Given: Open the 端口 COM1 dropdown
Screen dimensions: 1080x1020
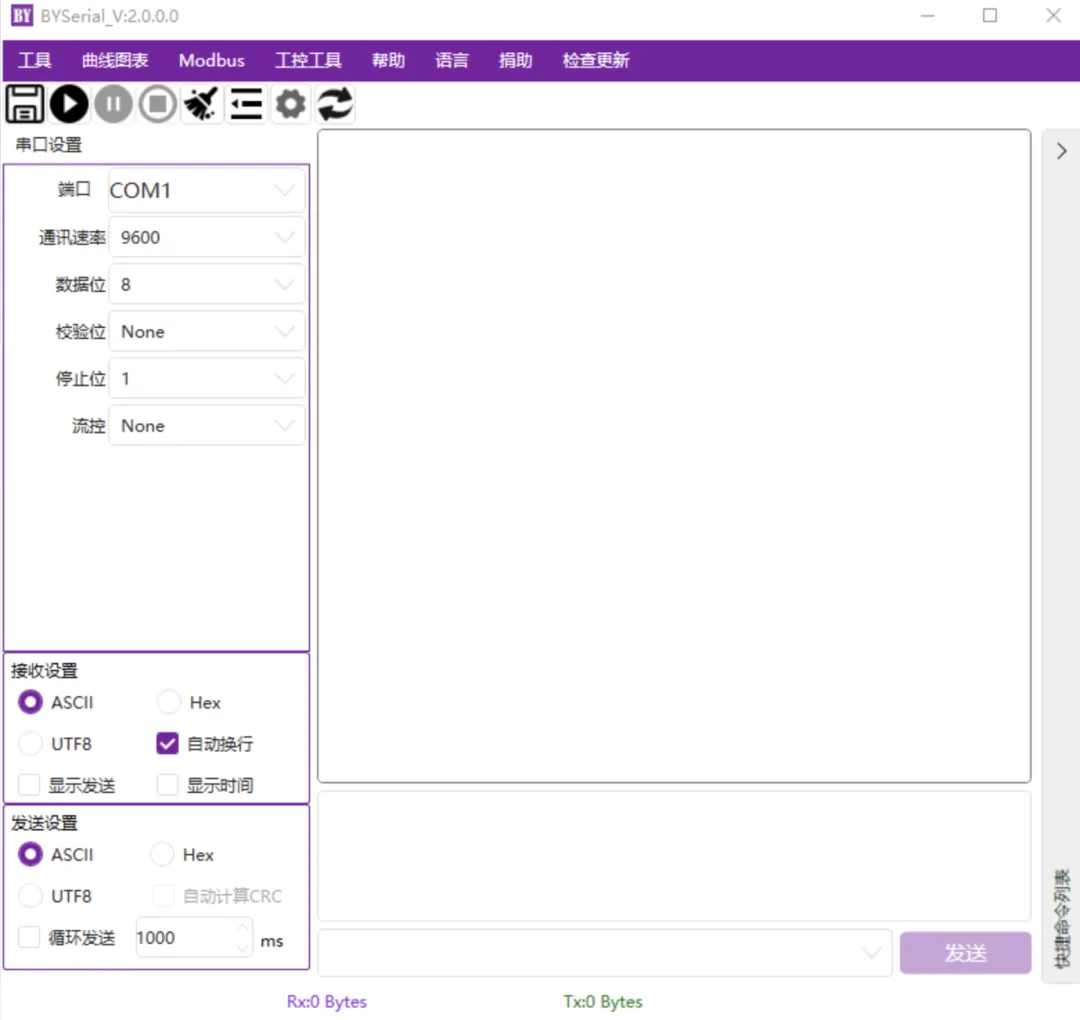Looking at the screenshot, I should tap(207, 190).
